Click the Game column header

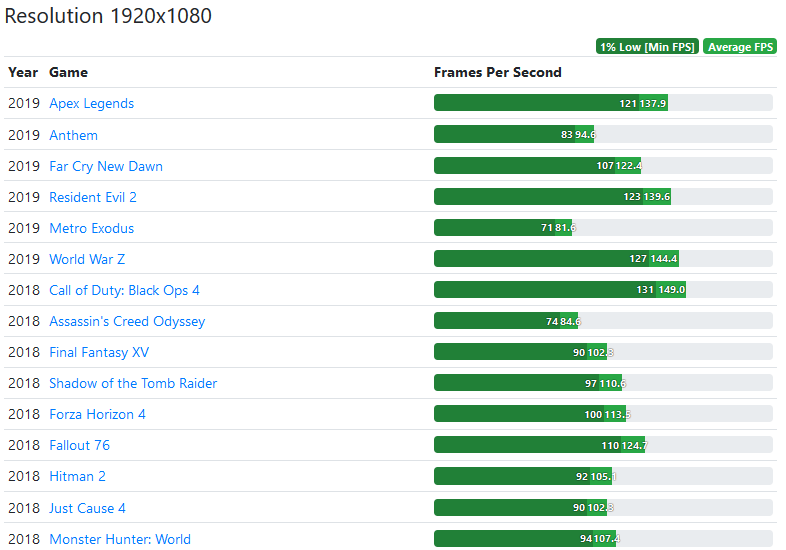pos(68,72)
